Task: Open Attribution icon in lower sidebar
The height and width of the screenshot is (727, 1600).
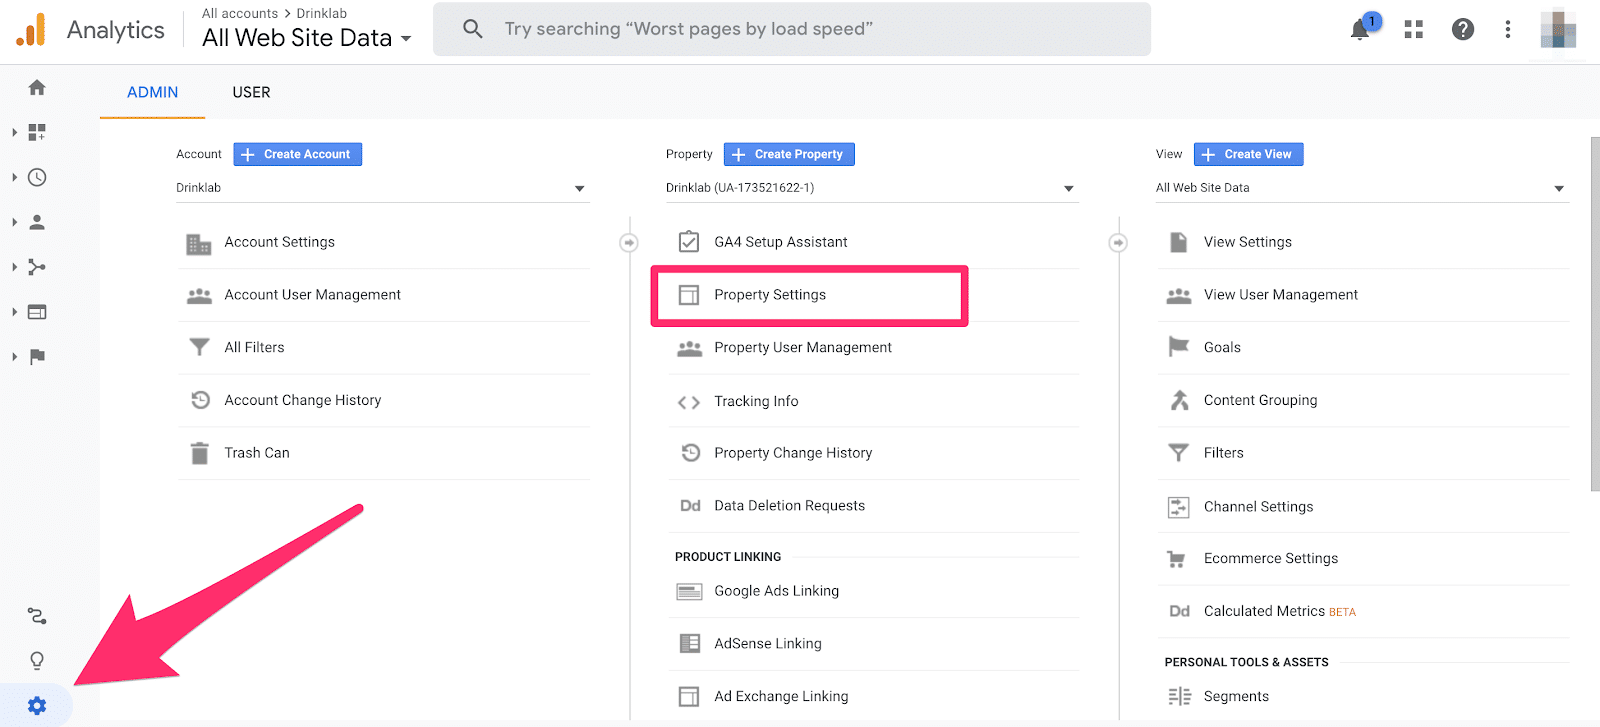Action: pyautogui.click(x=37, y=616)
